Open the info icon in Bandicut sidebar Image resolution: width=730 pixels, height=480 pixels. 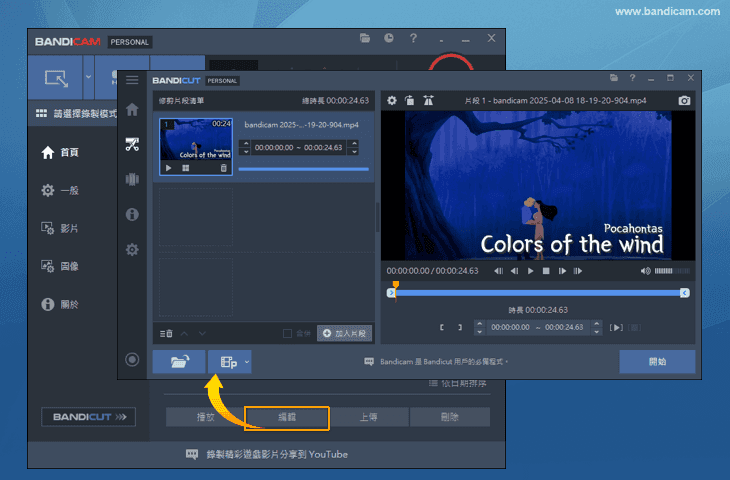[x=132, y=214]
